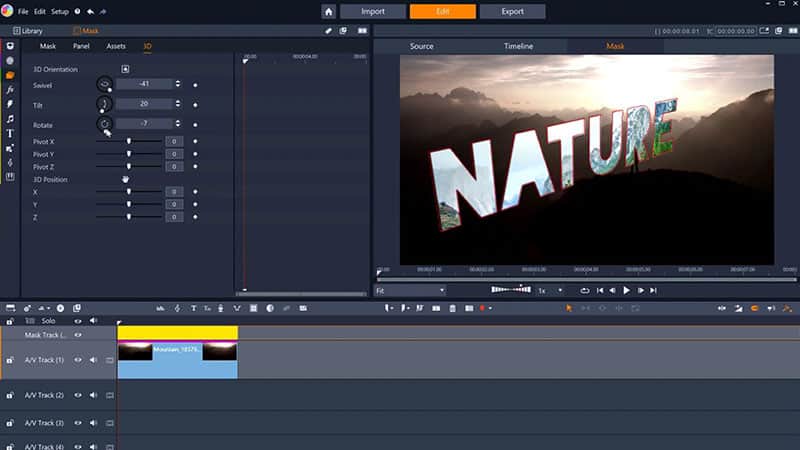
Task: Switch to the Assets tab
Action: [116, 46]
